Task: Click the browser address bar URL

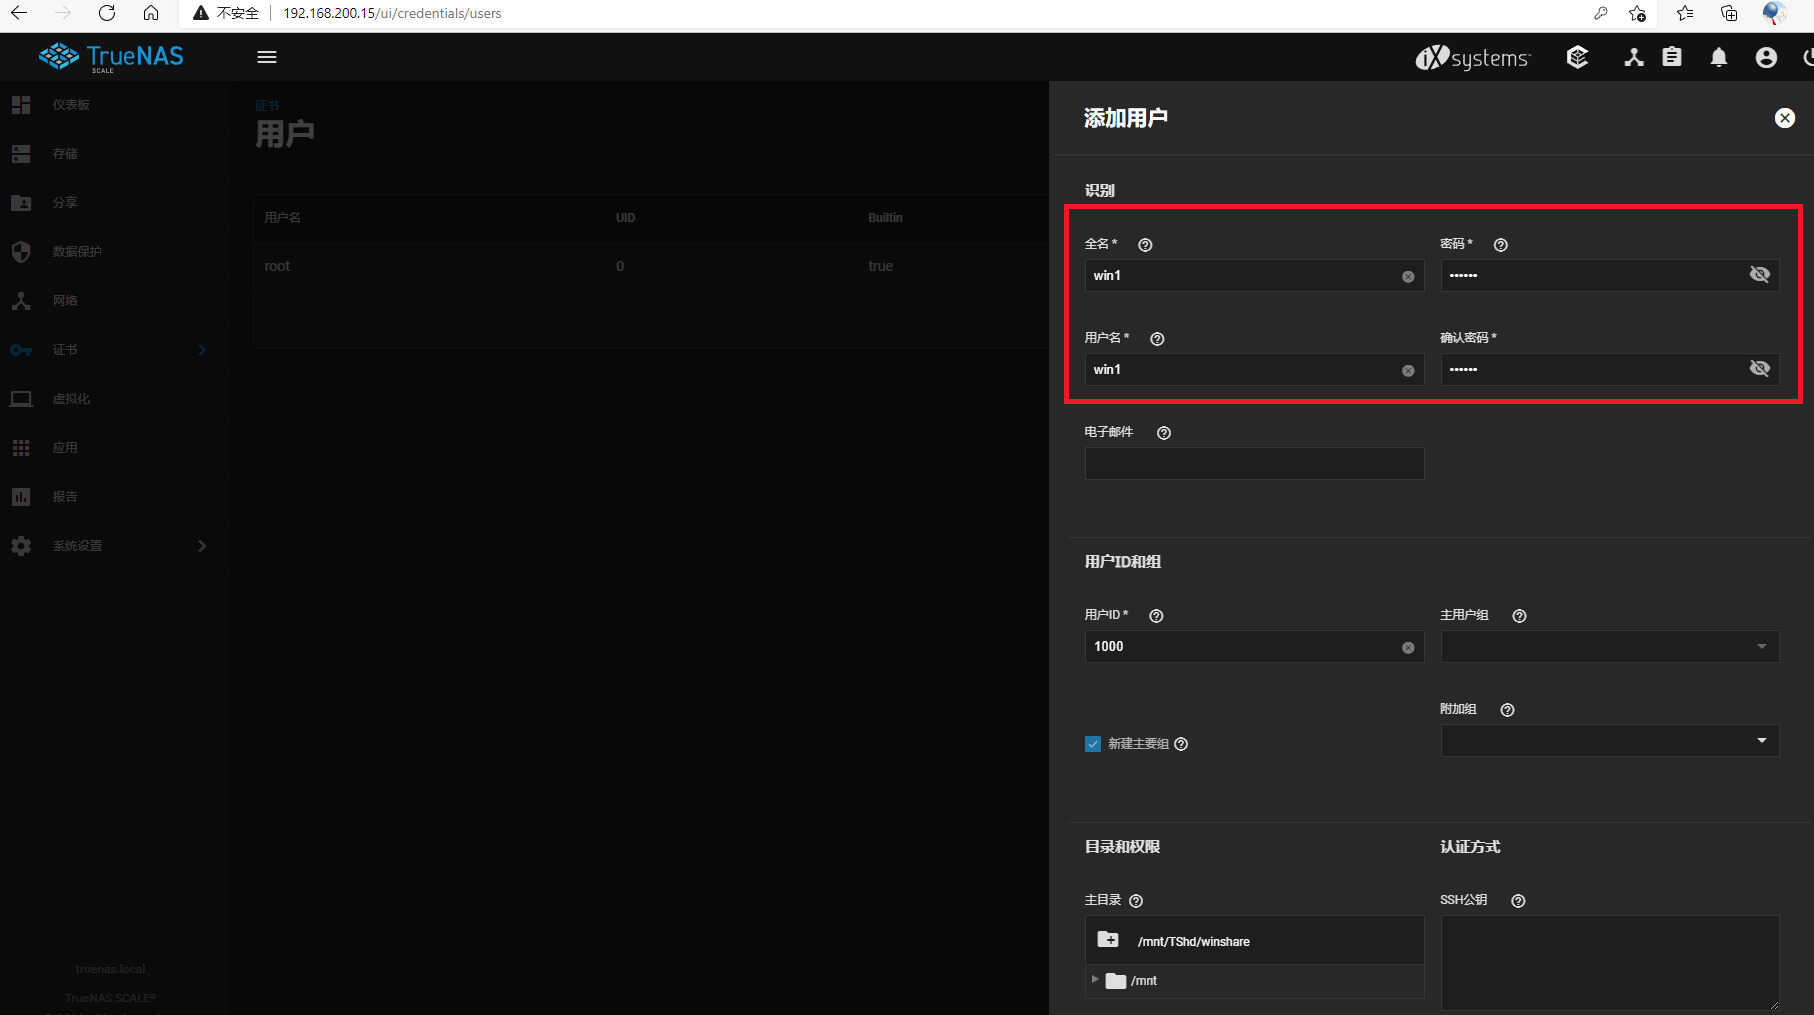Action: [x=392, y=13]
